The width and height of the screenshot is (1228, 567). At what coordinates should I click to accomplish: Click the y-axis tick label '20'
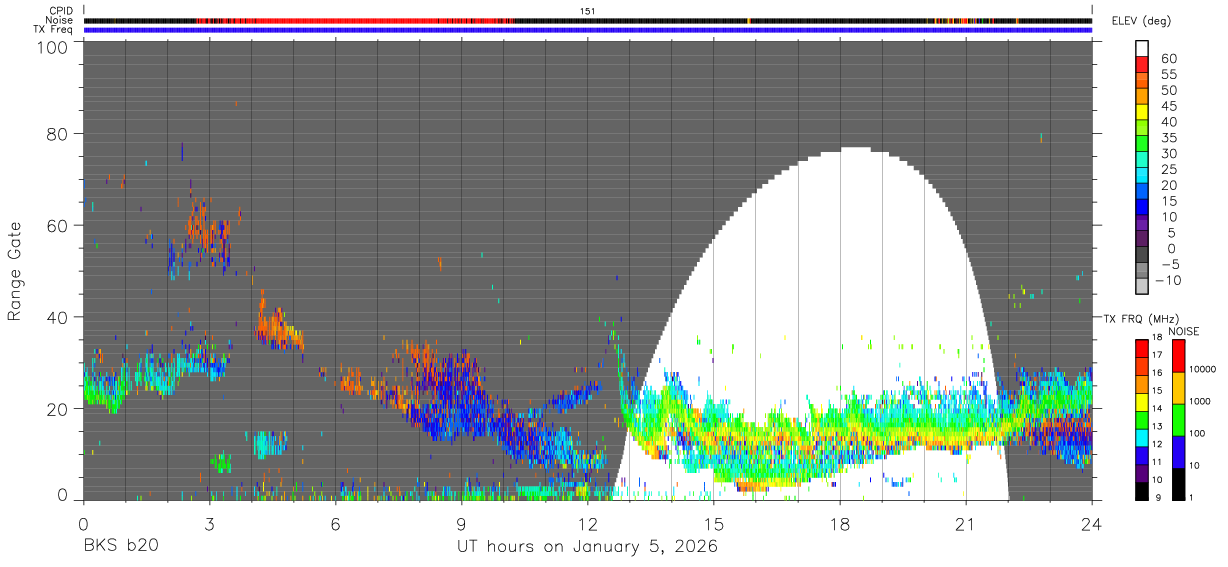click(x=58, y=408)
